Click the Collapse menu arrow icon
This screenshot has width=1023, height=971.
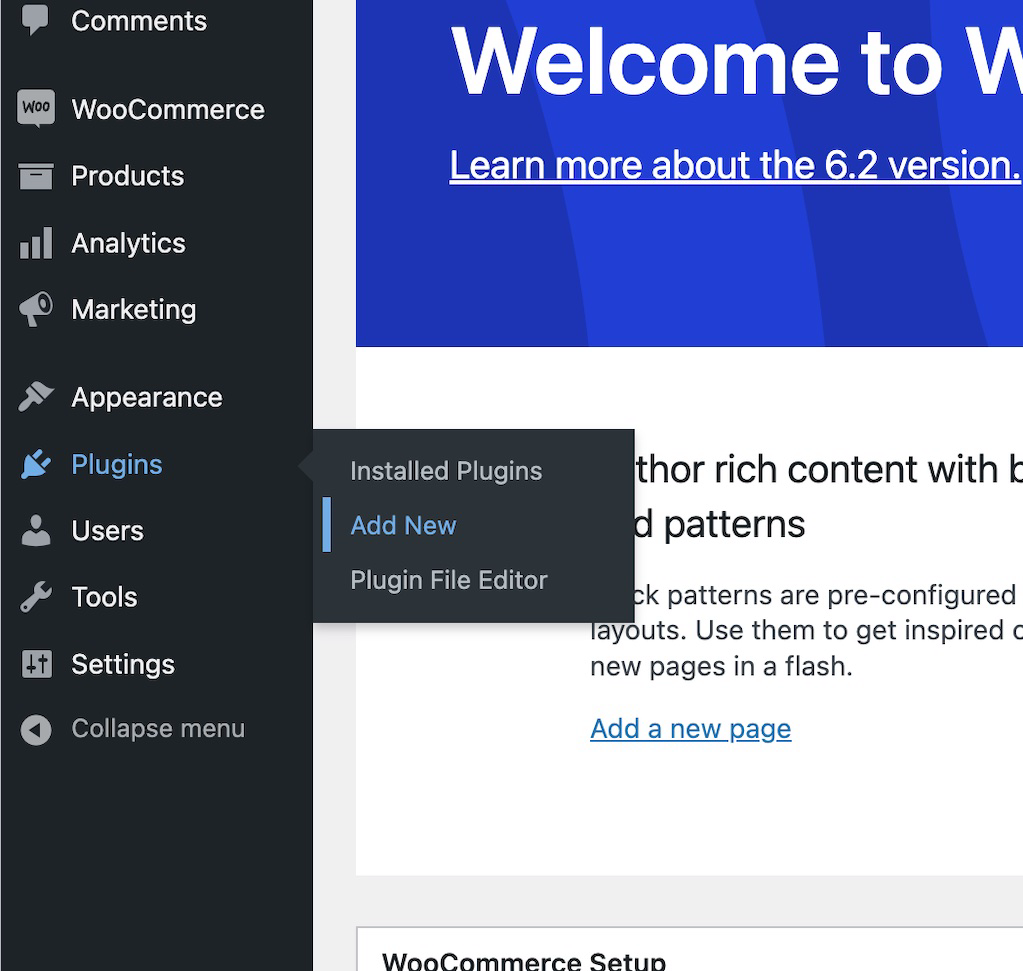point(36,729)
